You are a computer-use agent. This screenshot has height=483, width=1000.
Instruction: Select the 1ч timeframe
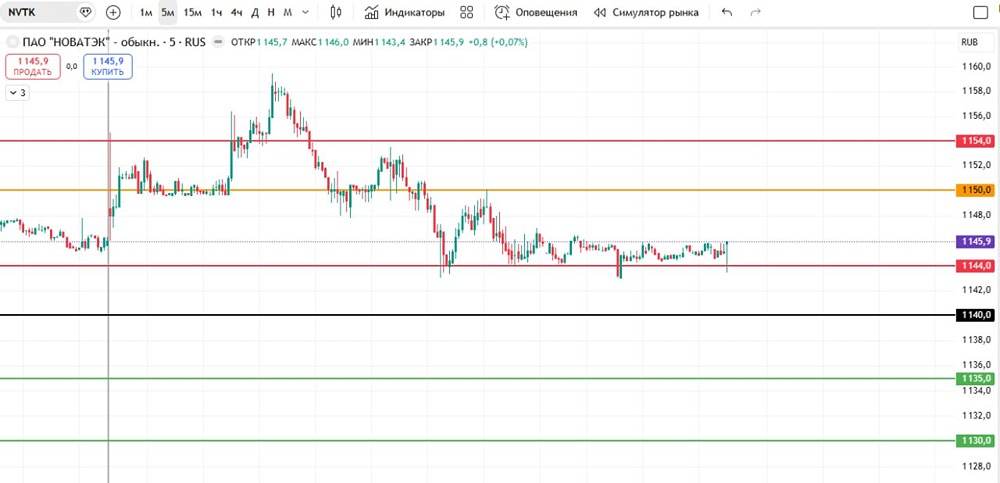coord(217,12)
